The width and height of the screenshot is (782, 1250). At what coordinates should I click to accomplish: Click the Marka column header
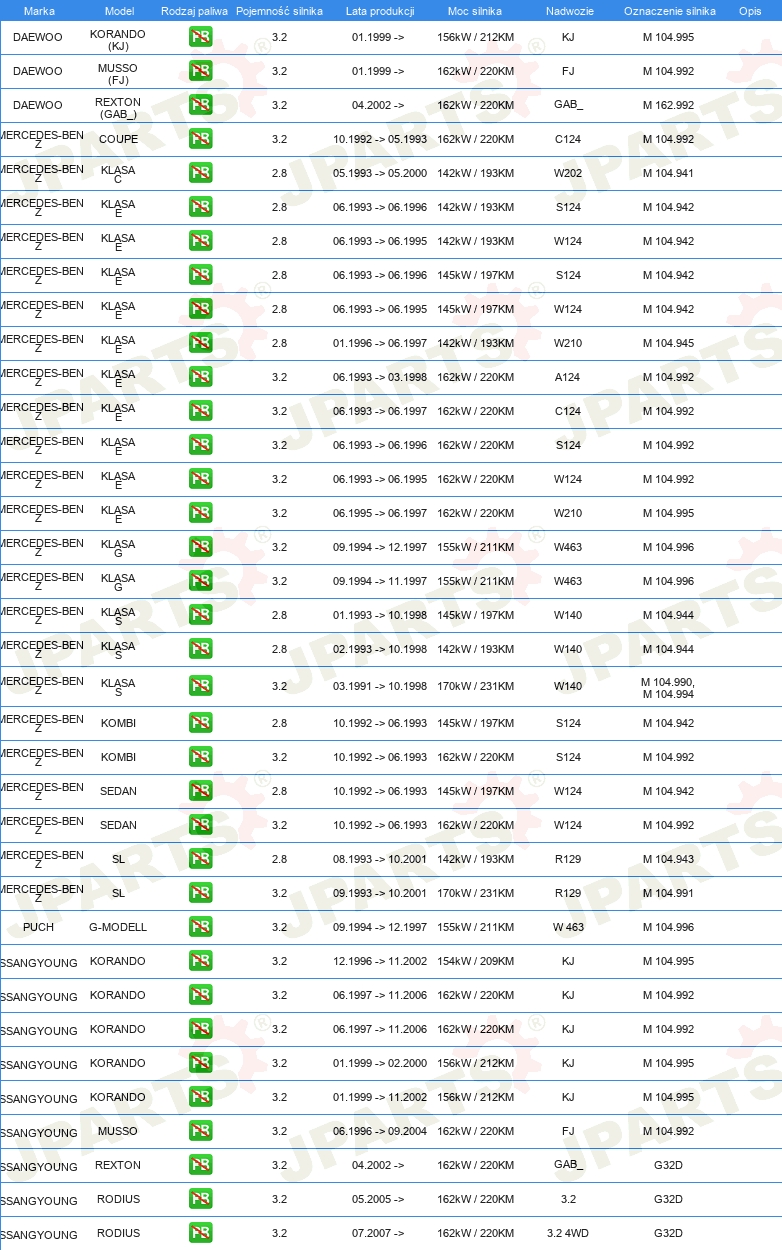pos(39,11)
